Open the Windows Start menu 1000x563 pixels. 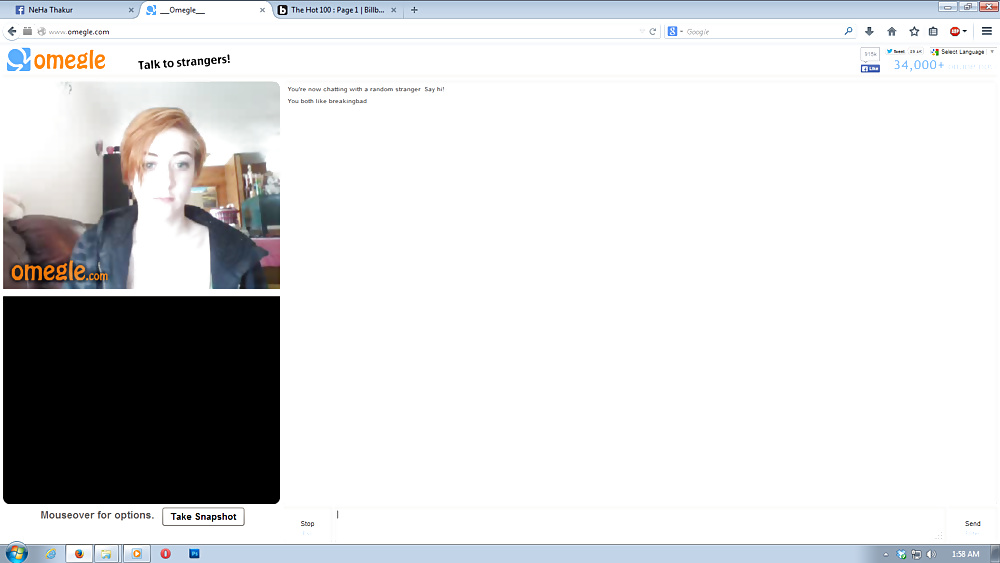pos(17,553)
